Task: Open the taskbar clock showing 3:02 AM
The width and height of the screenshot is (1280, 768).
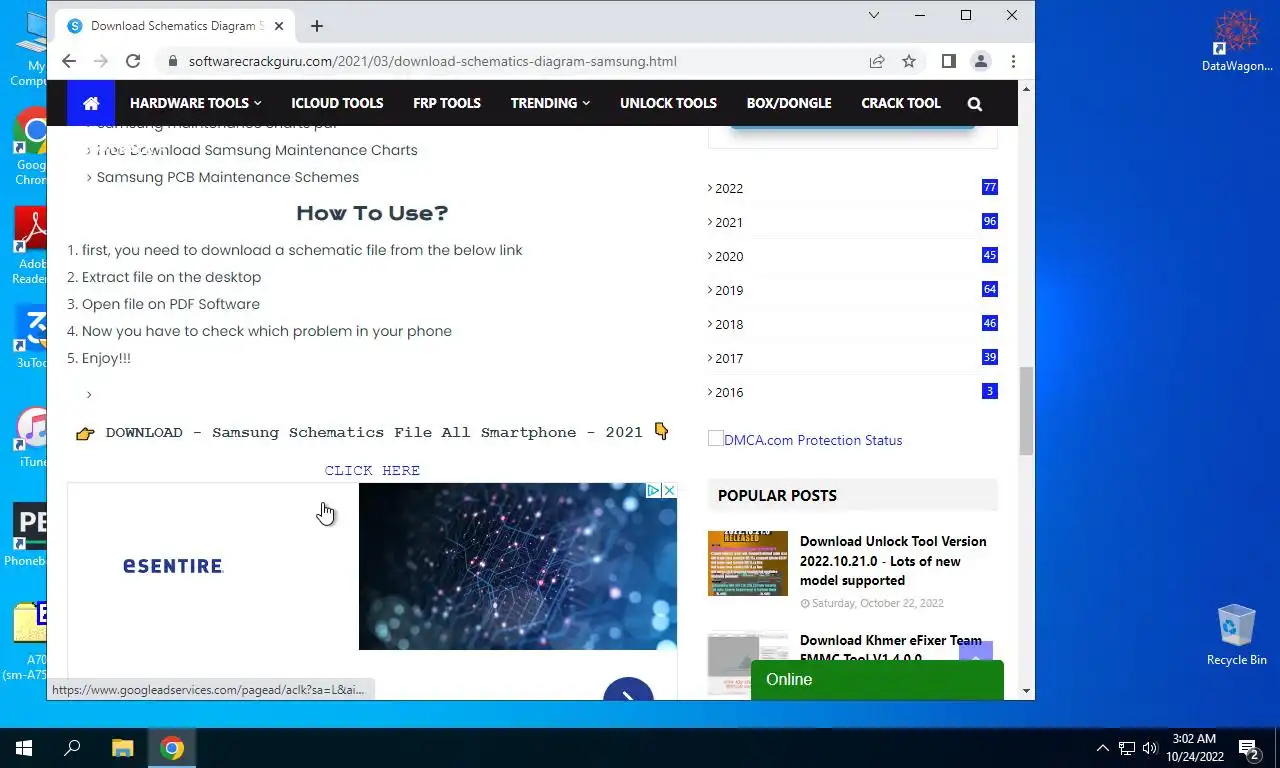Action: [1194, 747]
